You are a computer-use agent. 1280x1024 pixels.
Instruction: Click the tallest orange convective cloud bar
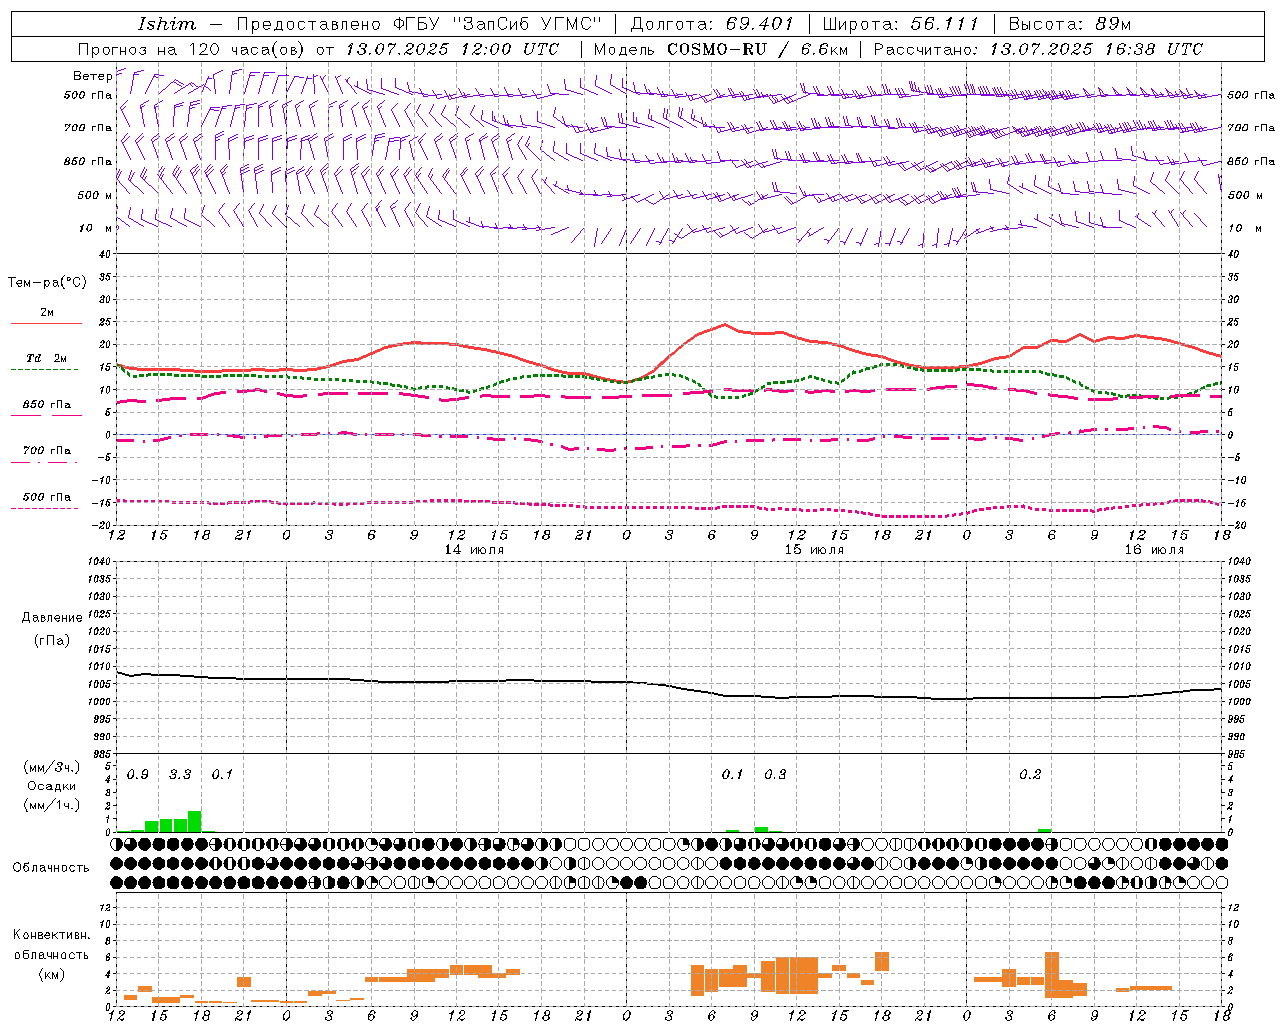(1051, 975)
